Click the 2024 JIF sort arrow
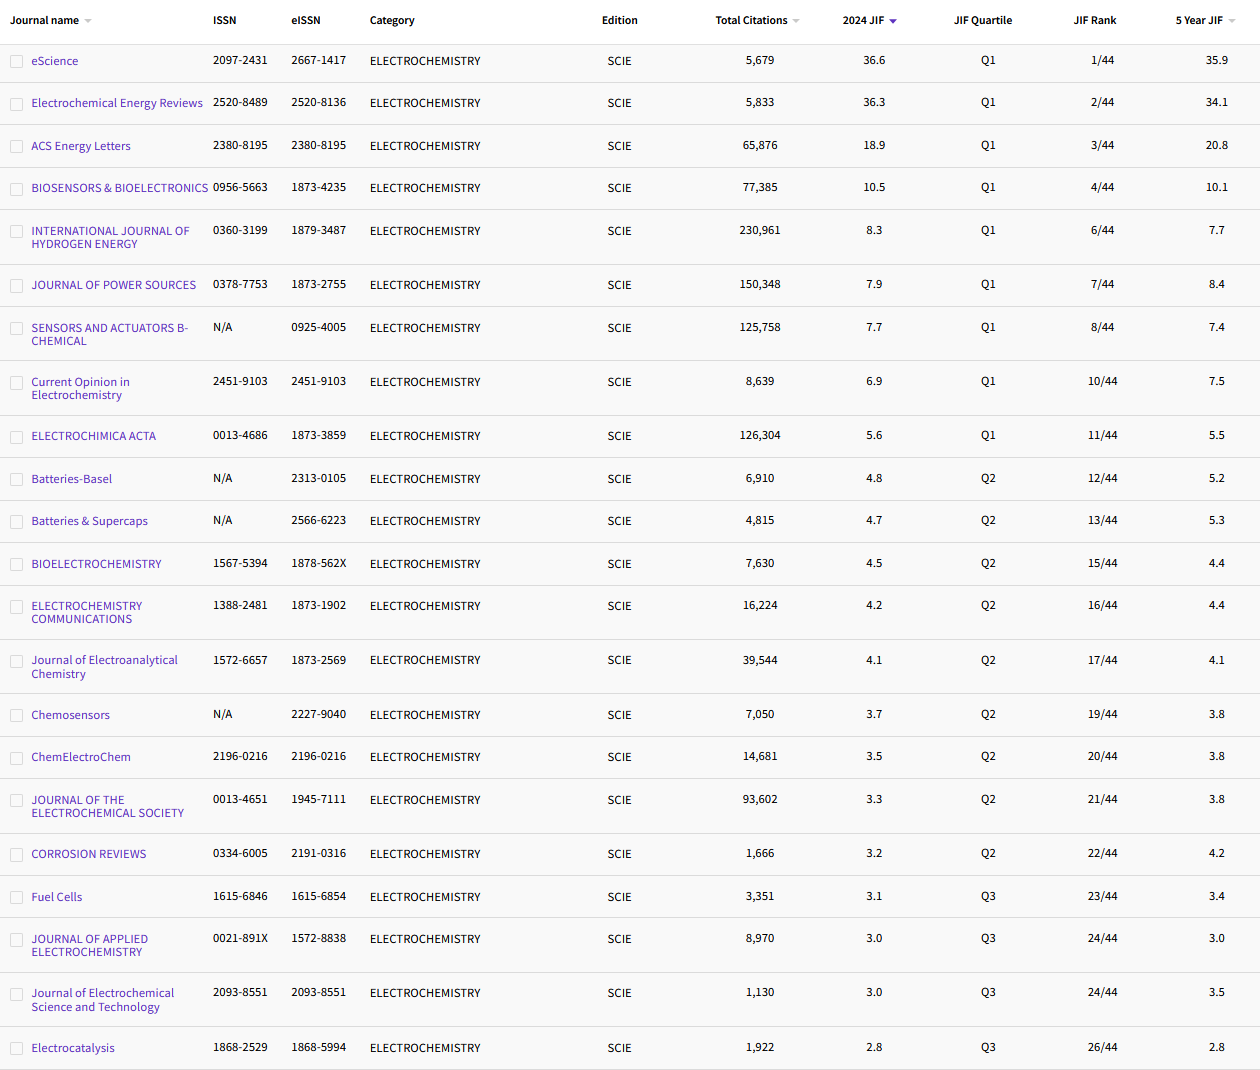Screen dimensions: 1260x1070 (893, 21)
